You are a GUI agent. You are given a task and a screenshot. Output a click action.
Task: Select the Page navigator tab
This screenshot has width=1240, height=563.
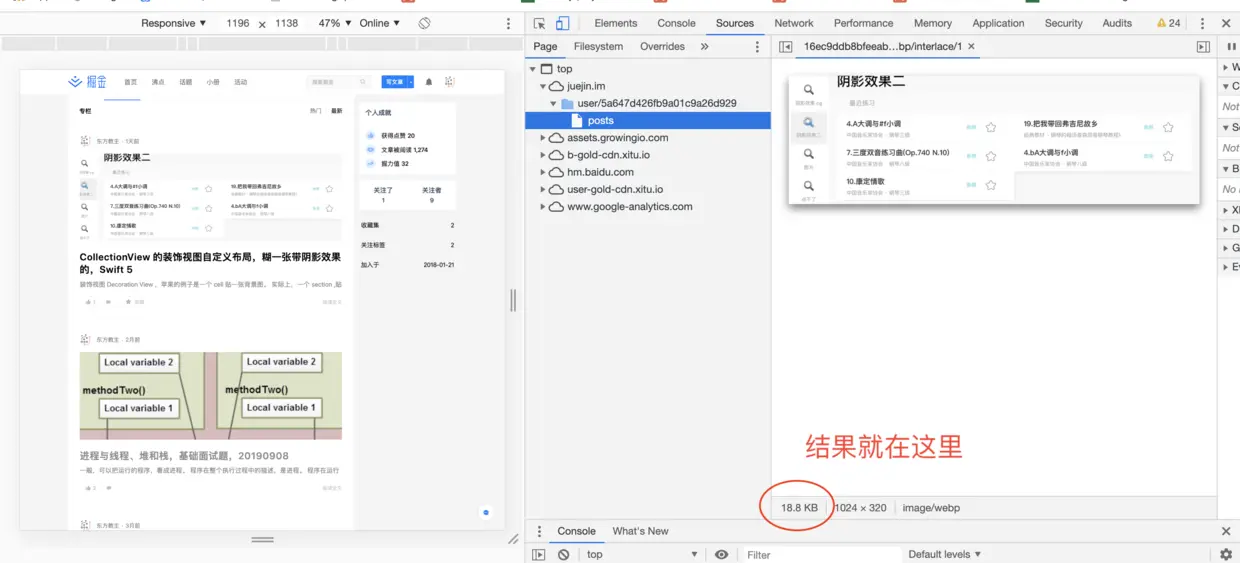click(545, 47)
